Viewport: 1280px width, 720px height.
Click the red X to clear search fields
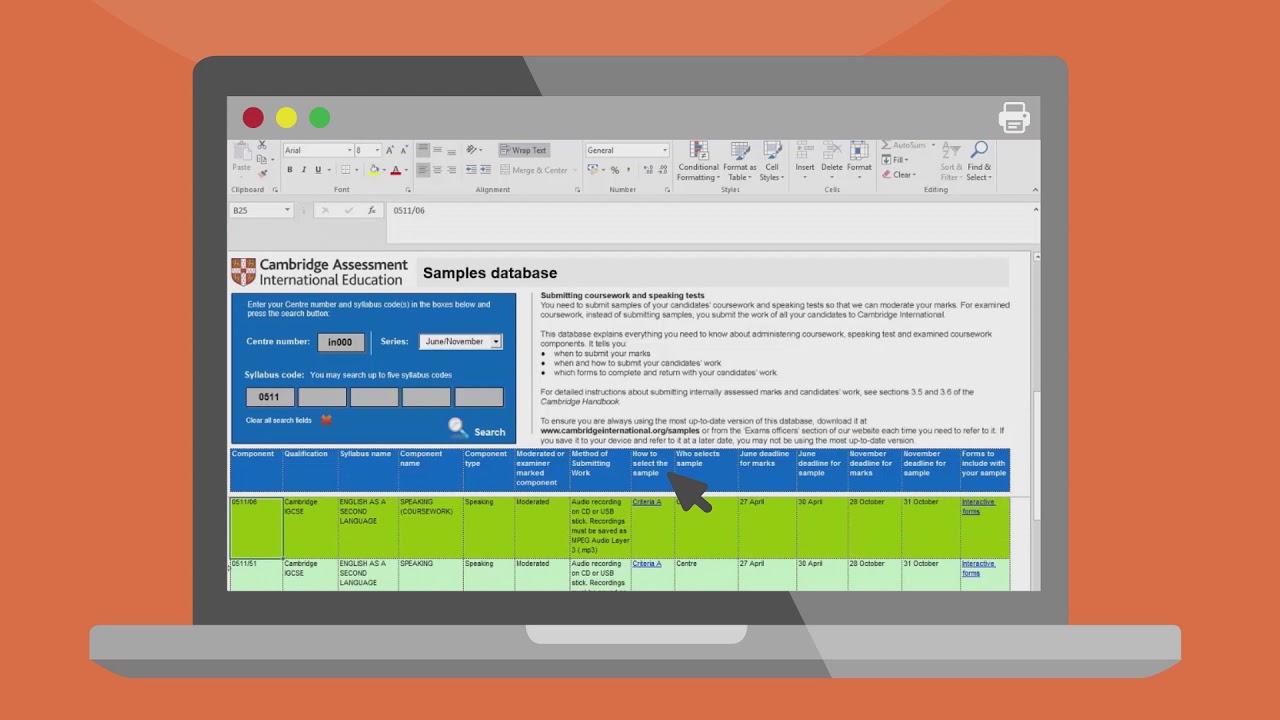tap(326, 420)
